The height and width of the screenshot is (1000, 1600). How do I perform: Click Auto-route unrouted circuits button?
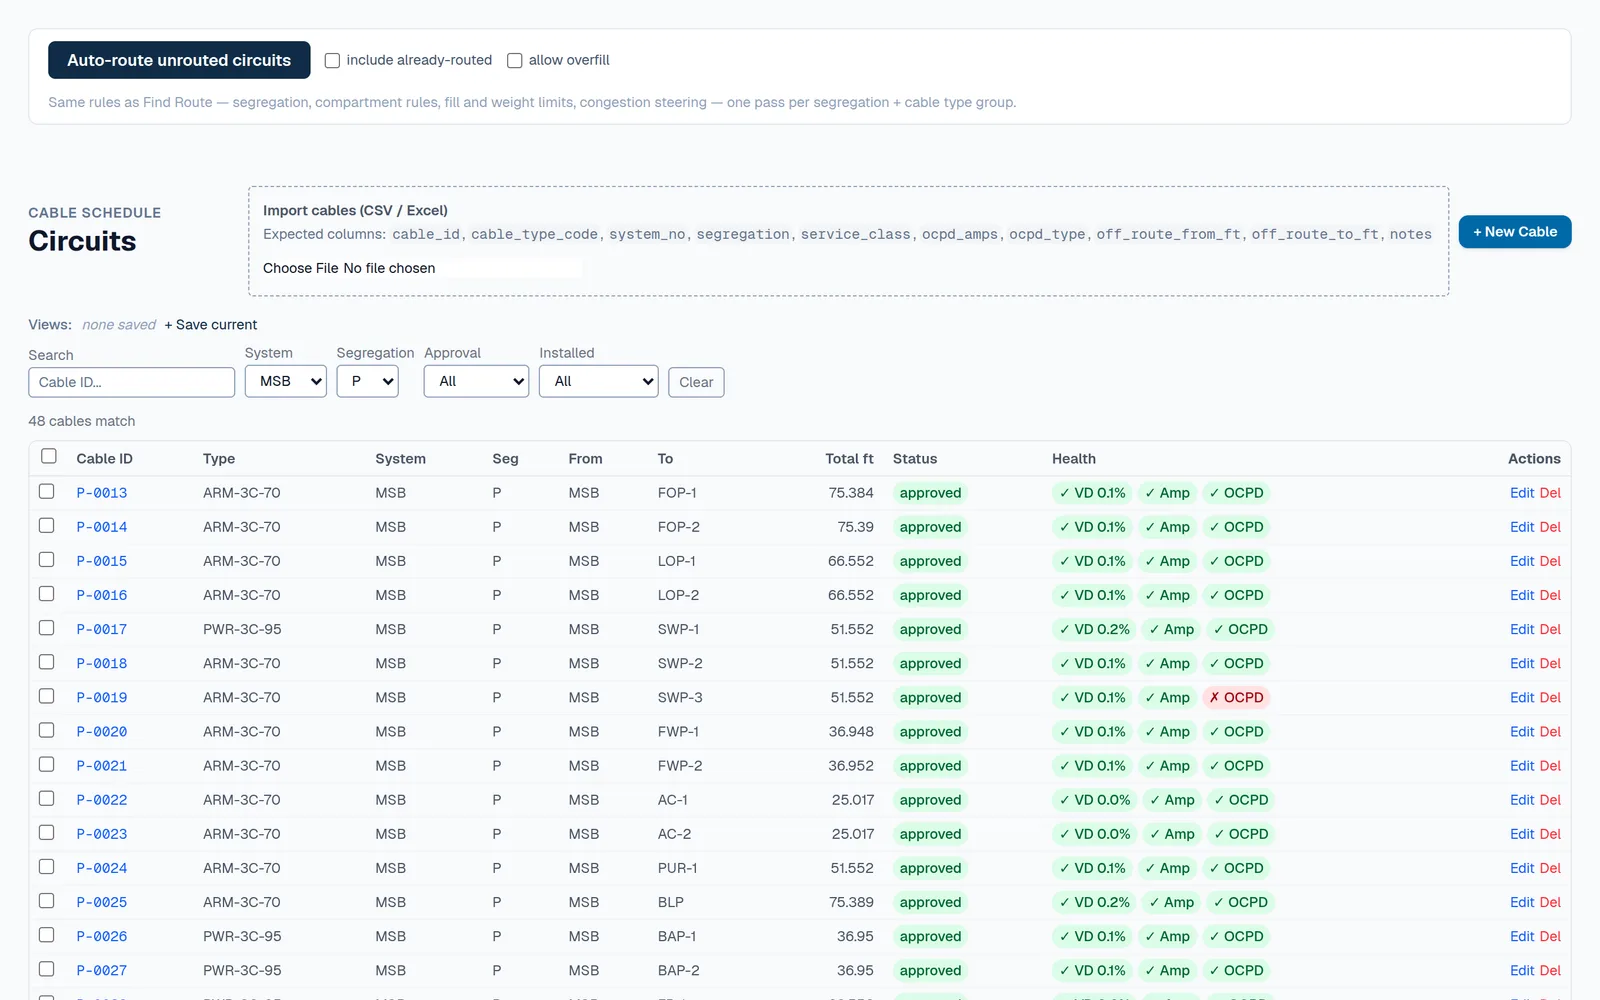click(179, 60)
